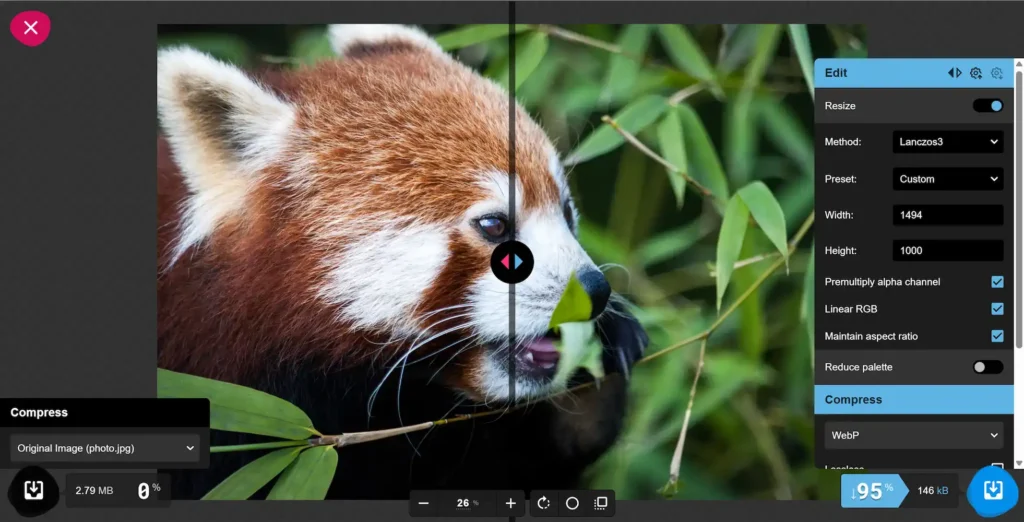Open the Method dropdown showing Lanczos3

click(948, 142)
